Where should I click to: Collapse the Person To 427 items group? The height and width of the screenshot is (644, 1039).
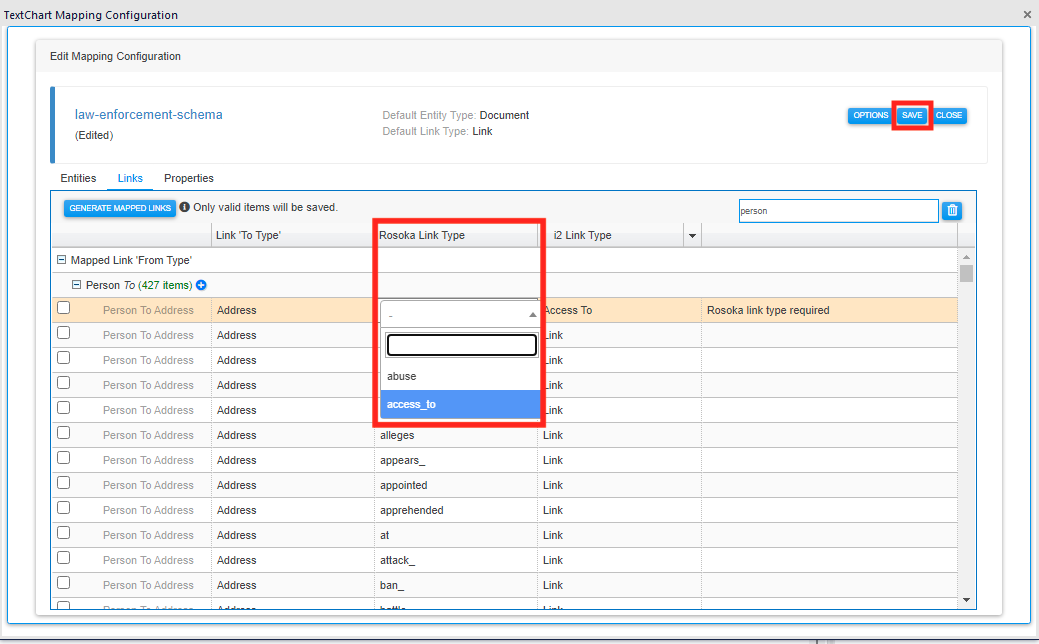pyautogui.click(x=77, y=284)
